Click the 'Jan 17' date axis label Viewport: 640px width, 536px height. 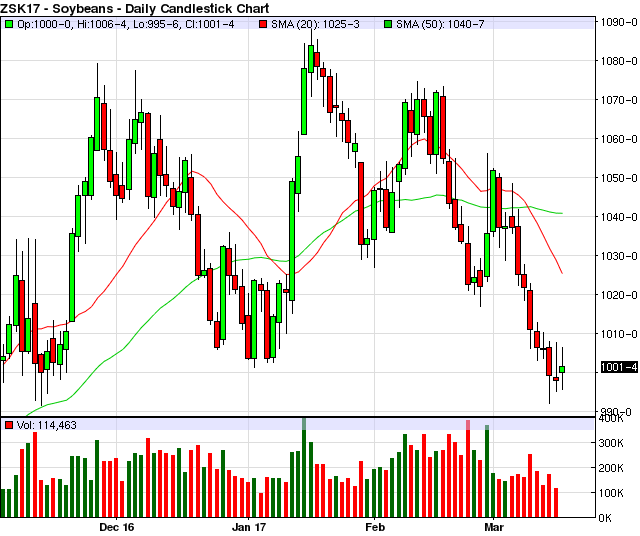point(249,527)
